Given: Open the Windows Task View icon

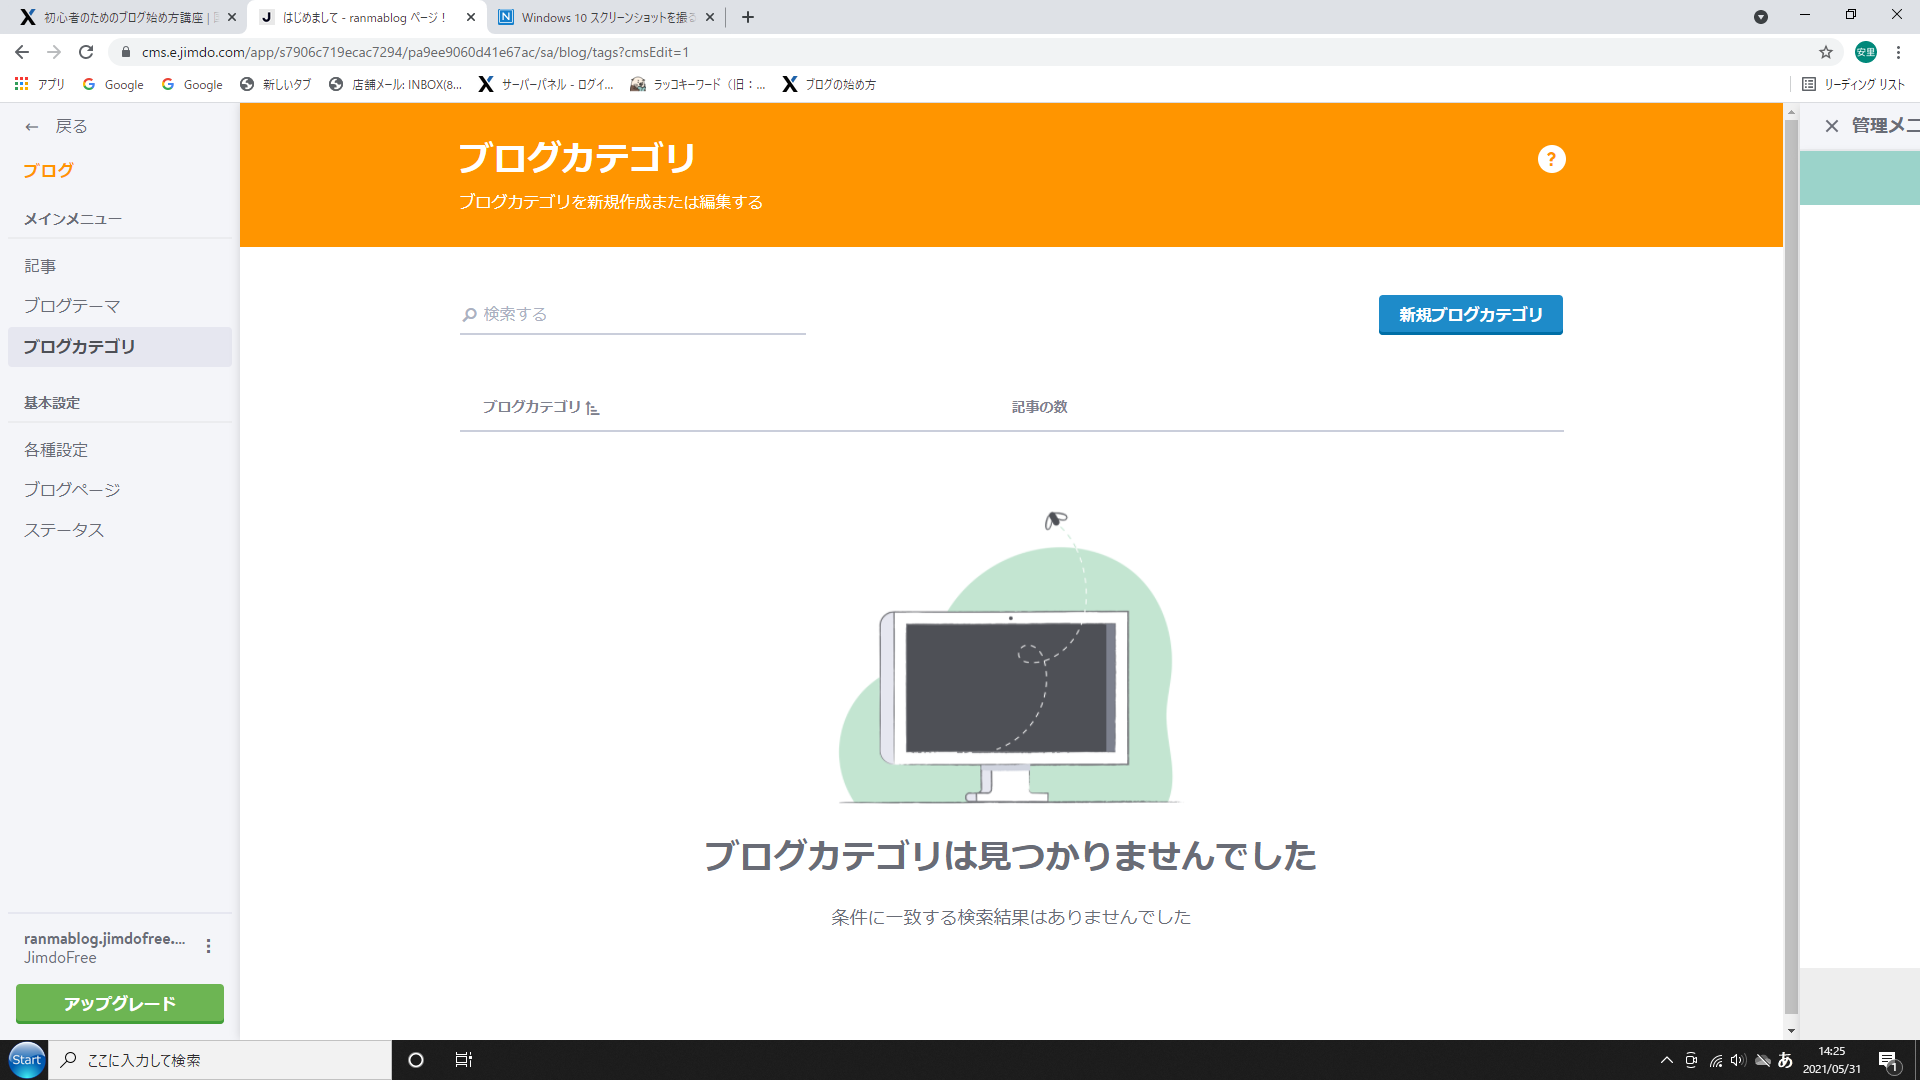Looking at the screenshot, I should pos(463,1060).
